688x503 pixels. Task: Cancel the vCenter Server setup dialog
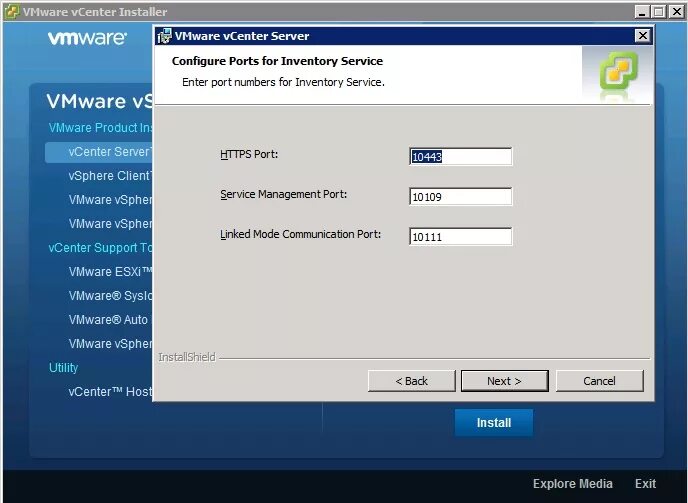point(599,381)
